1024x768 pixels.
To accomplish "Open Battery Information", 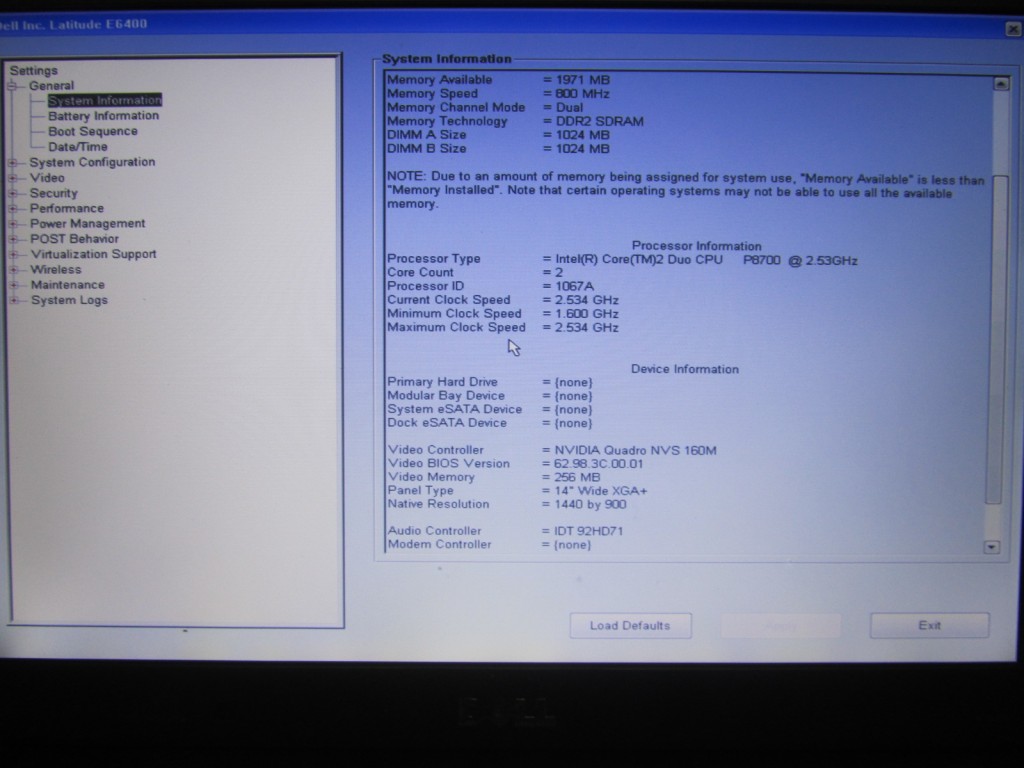I will point(103,116).
